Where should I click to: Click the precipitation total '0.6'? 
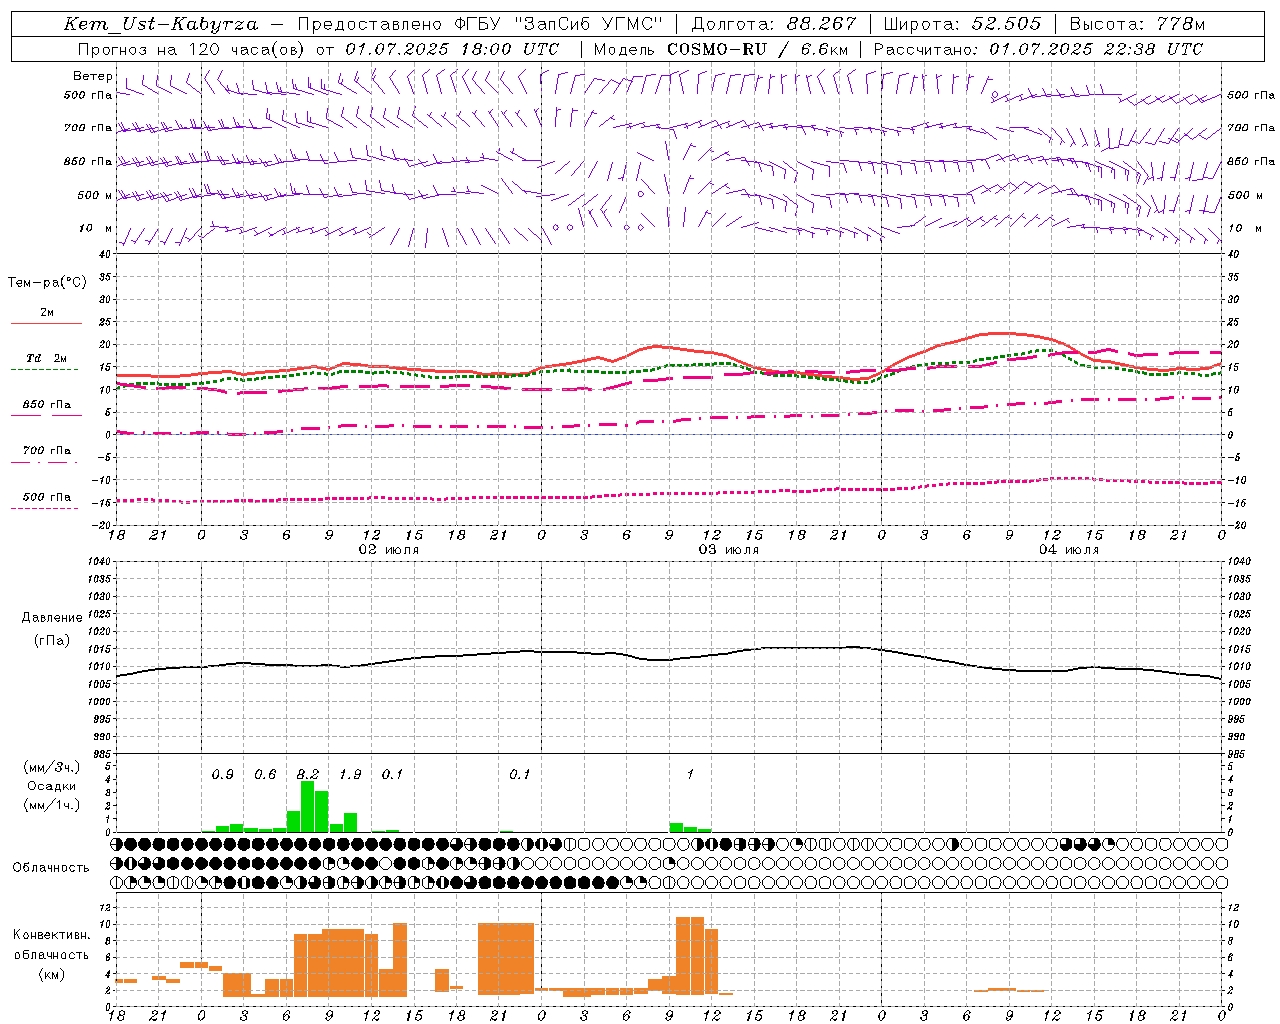pos(265,774)
